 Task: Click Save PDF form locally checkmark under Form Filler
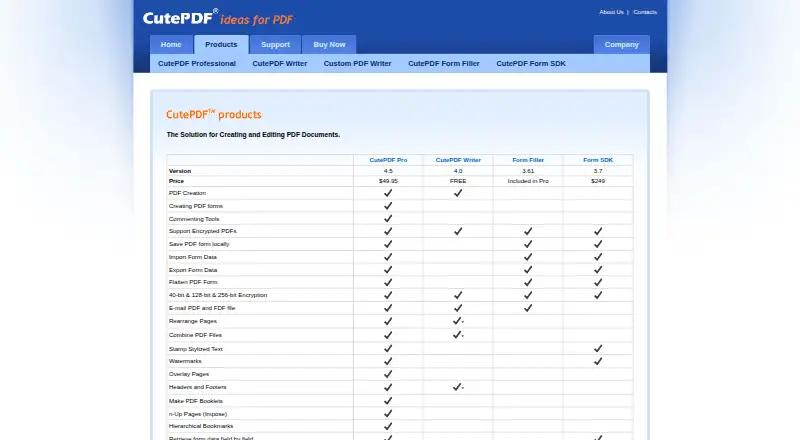(528, 244)
